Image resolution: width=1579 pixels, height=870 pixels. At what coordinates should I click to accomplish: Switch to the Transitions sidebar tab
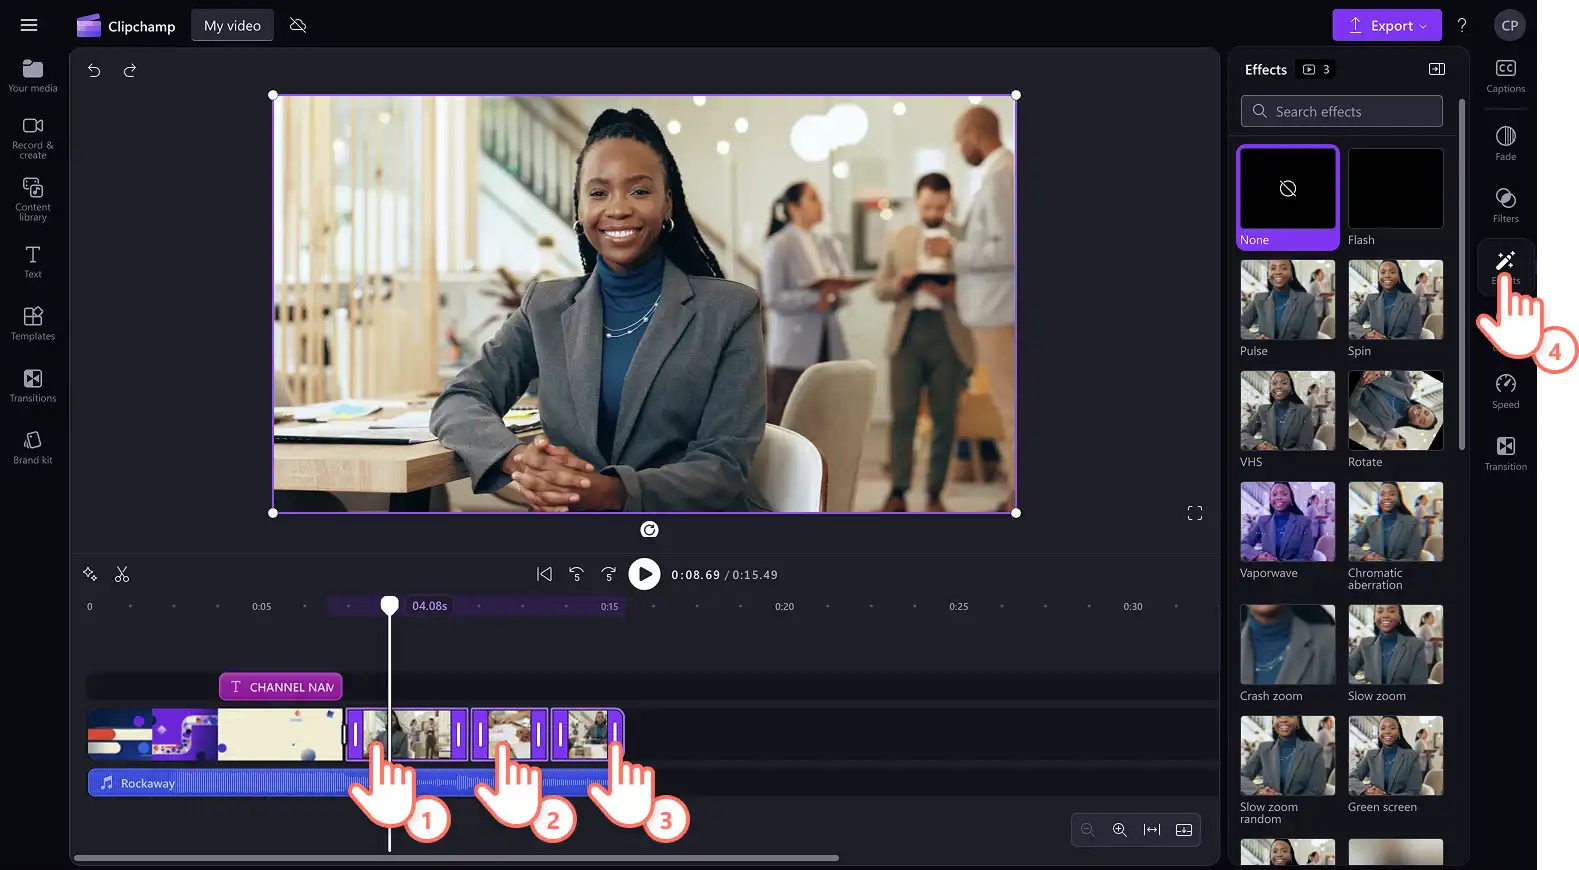(33, 385)
